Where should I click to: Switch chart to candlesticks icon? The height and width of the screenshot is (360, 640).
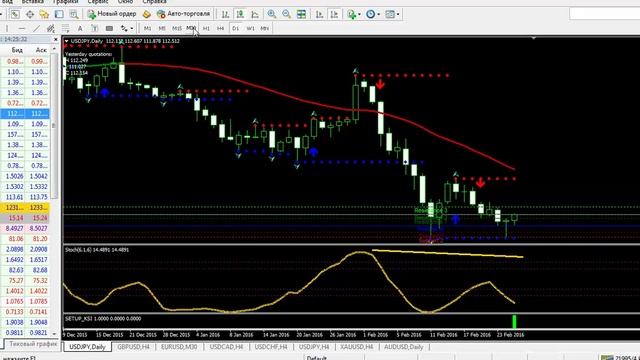pos(240,14)
